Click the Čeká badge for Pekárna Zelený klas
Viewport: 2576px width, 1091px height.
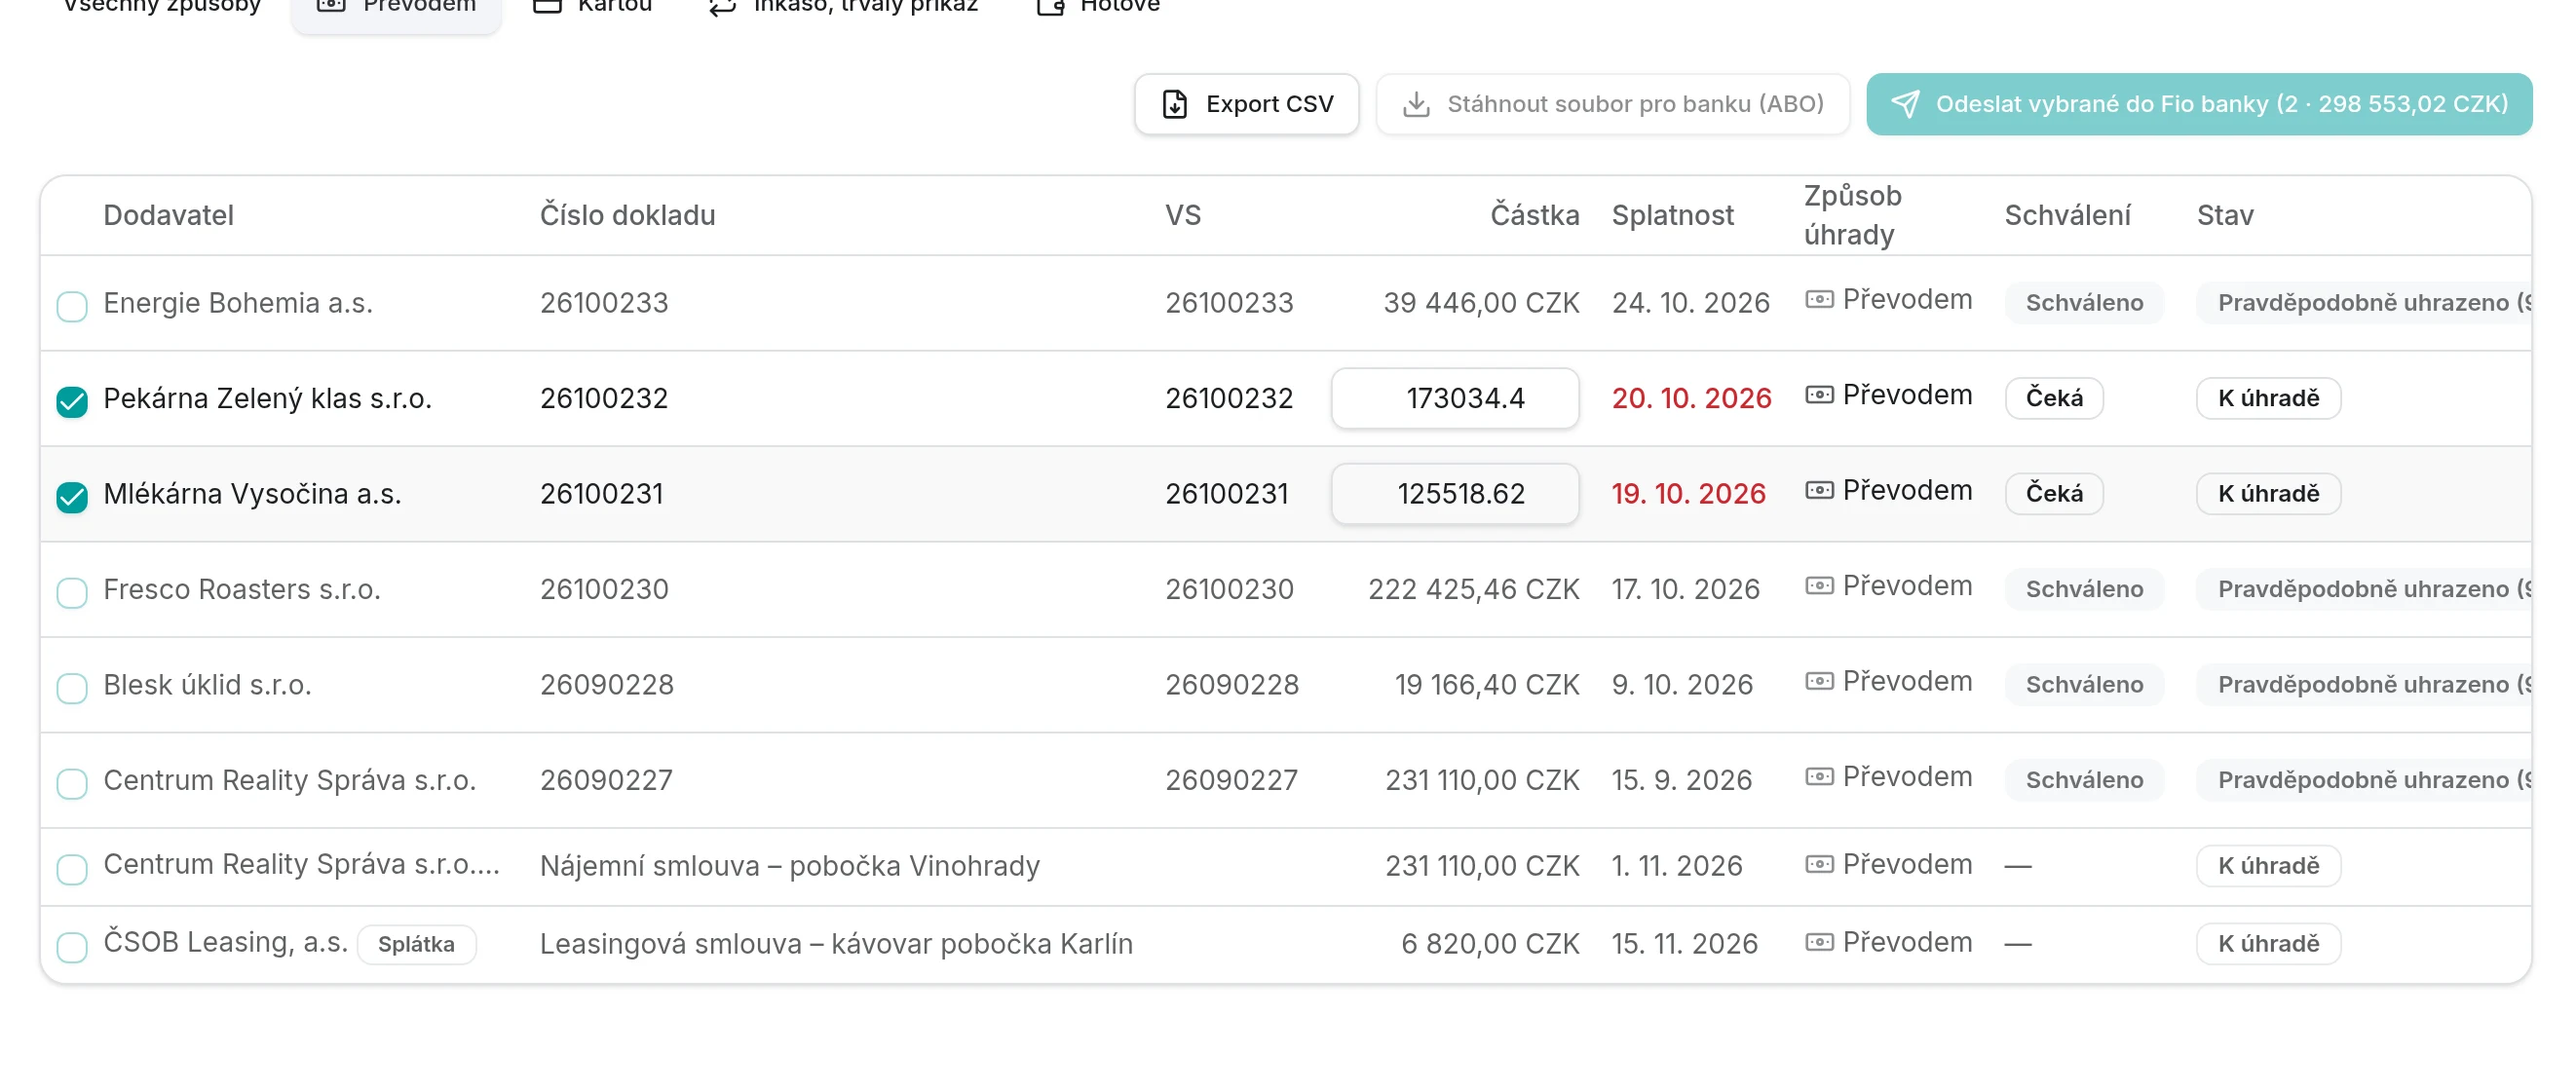(2054, 398)
